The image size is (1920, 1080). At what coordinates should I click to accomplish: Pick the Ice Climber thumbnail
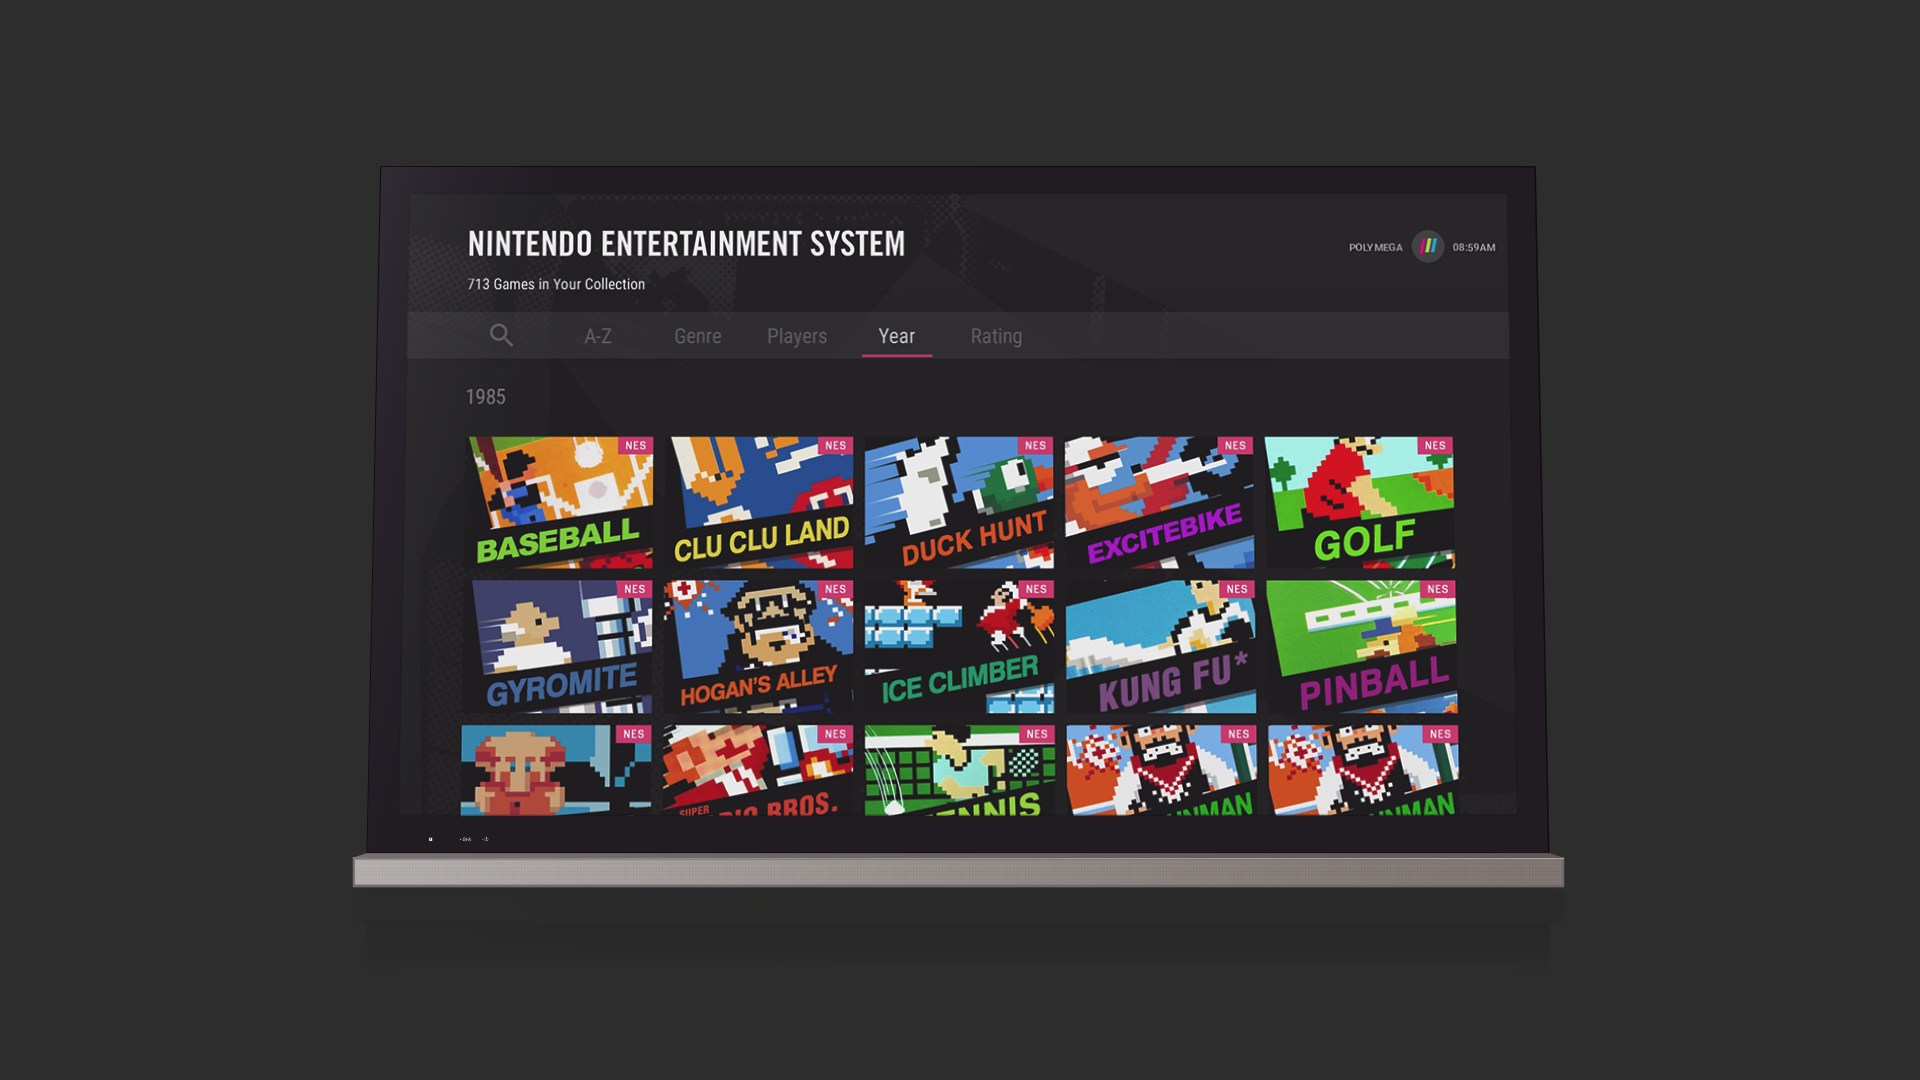[x=959, y=646]
